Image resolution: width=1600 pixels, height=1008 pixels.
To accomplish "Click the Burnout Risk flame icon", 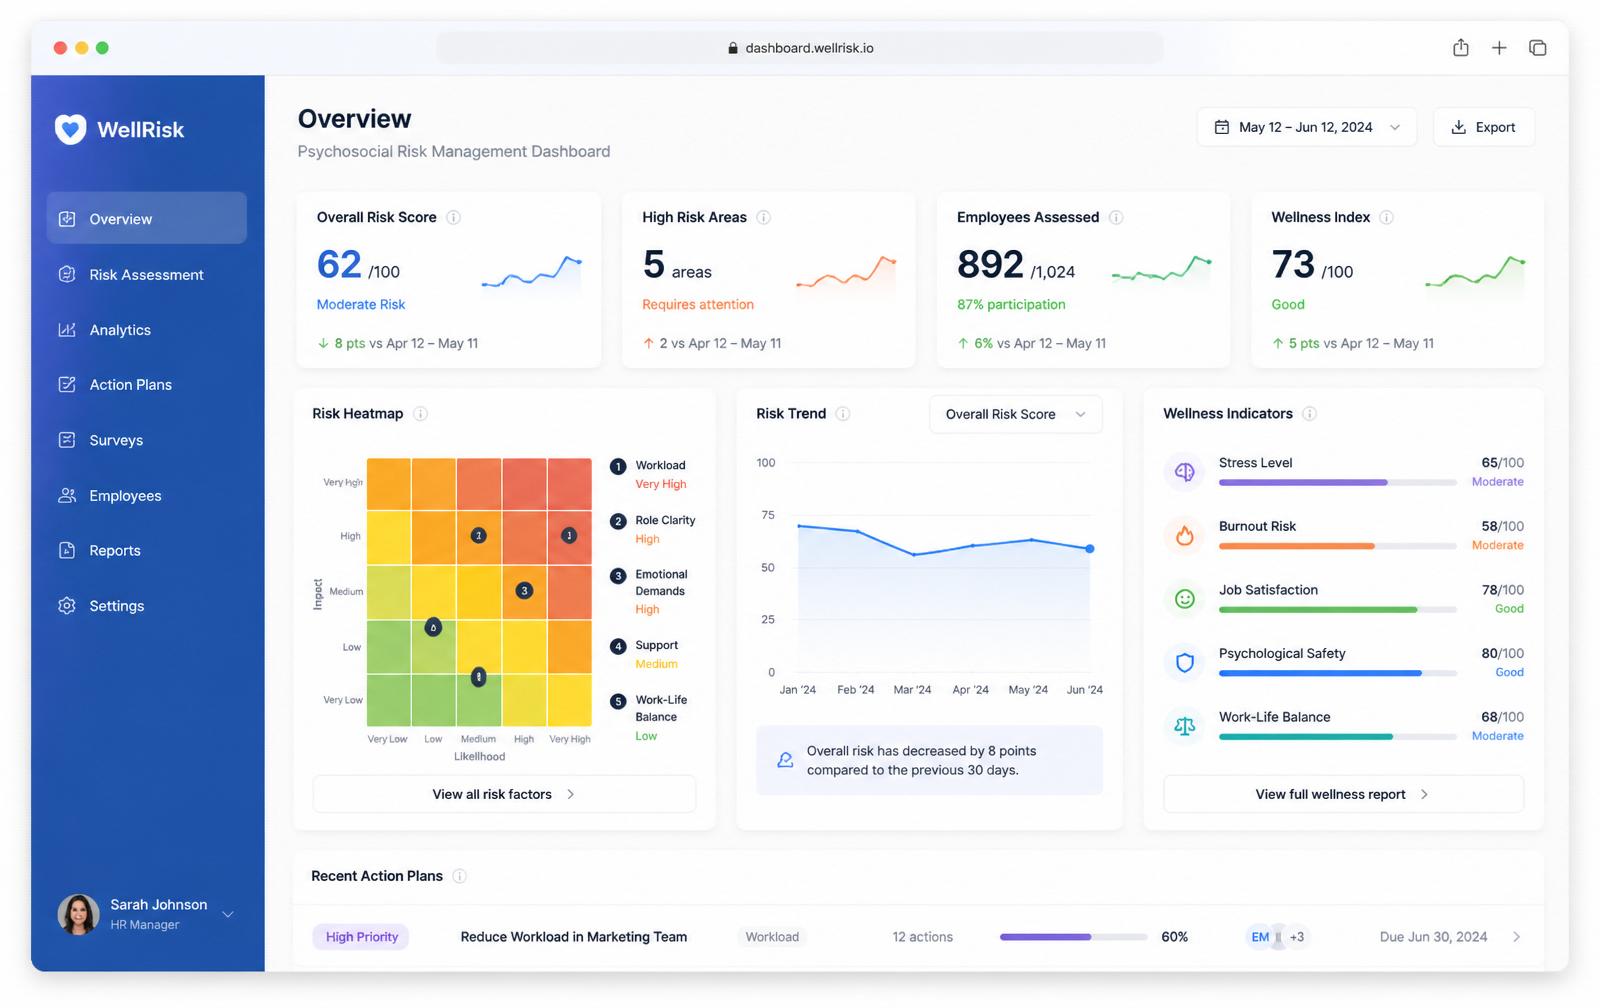I will coord(1185,536).
